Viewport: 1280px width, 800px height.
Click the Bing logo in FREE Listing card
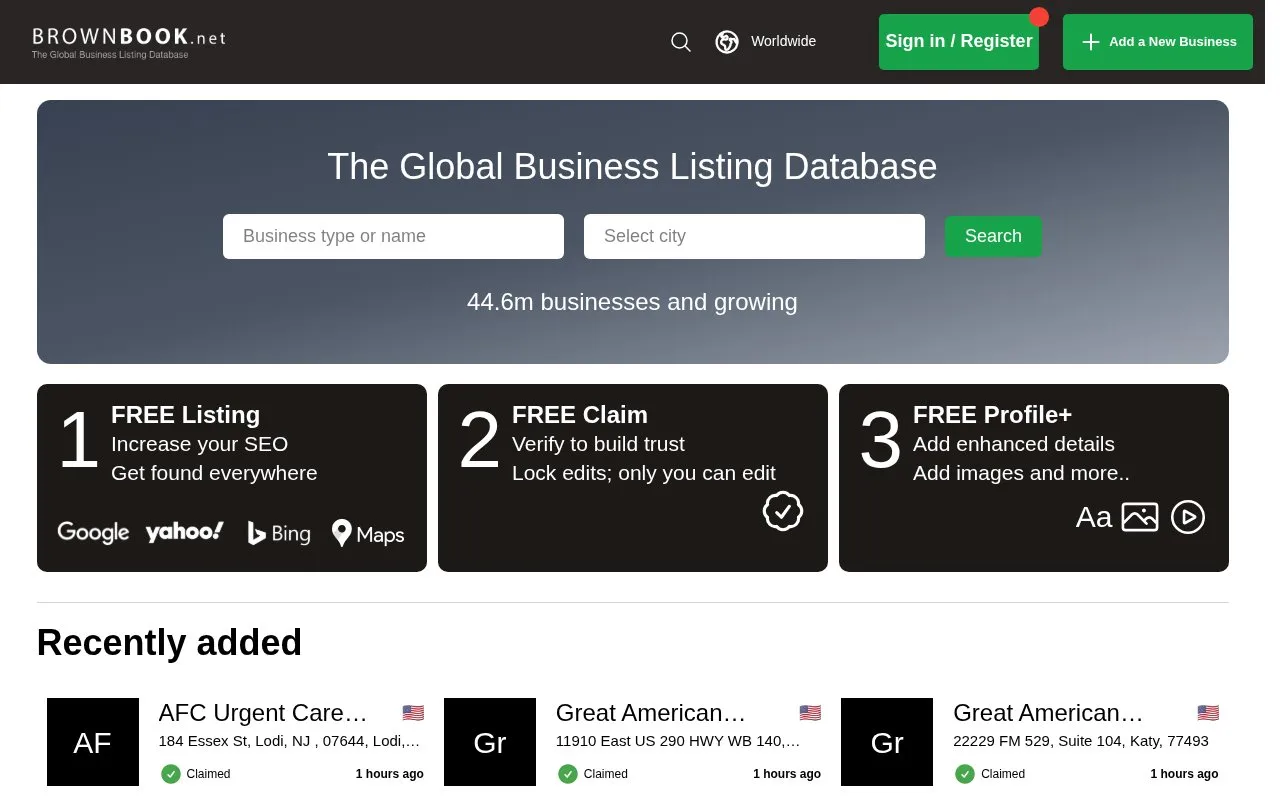click(x=279, y=533)
